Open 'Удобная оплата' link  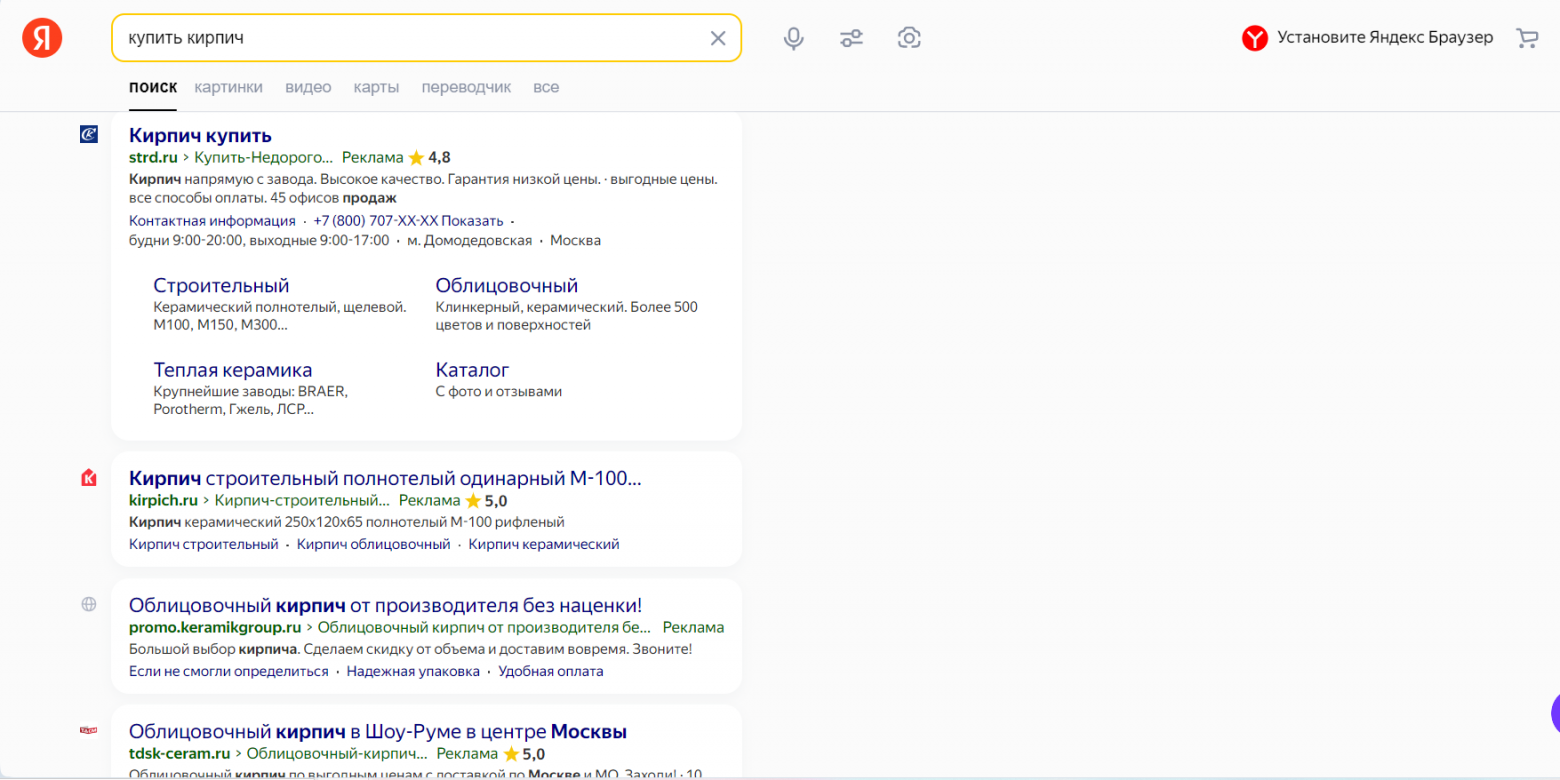pos(551,671)
